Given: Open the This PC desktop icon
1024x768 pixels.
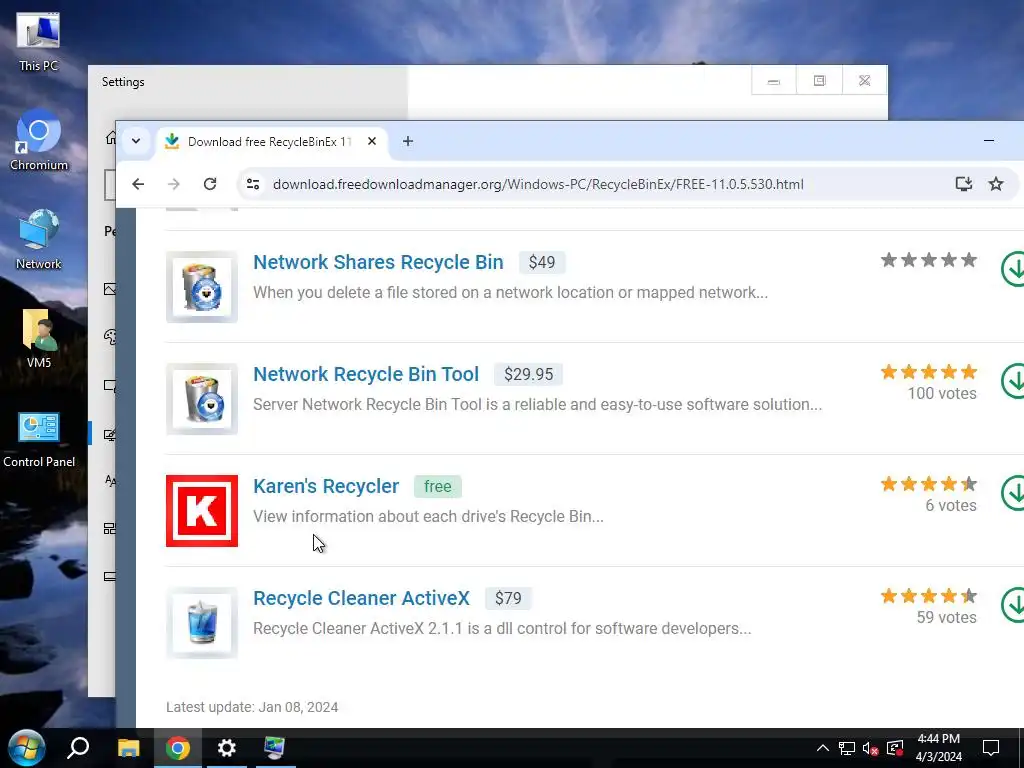Looking at the screenshot, I should tap(38, 42).
